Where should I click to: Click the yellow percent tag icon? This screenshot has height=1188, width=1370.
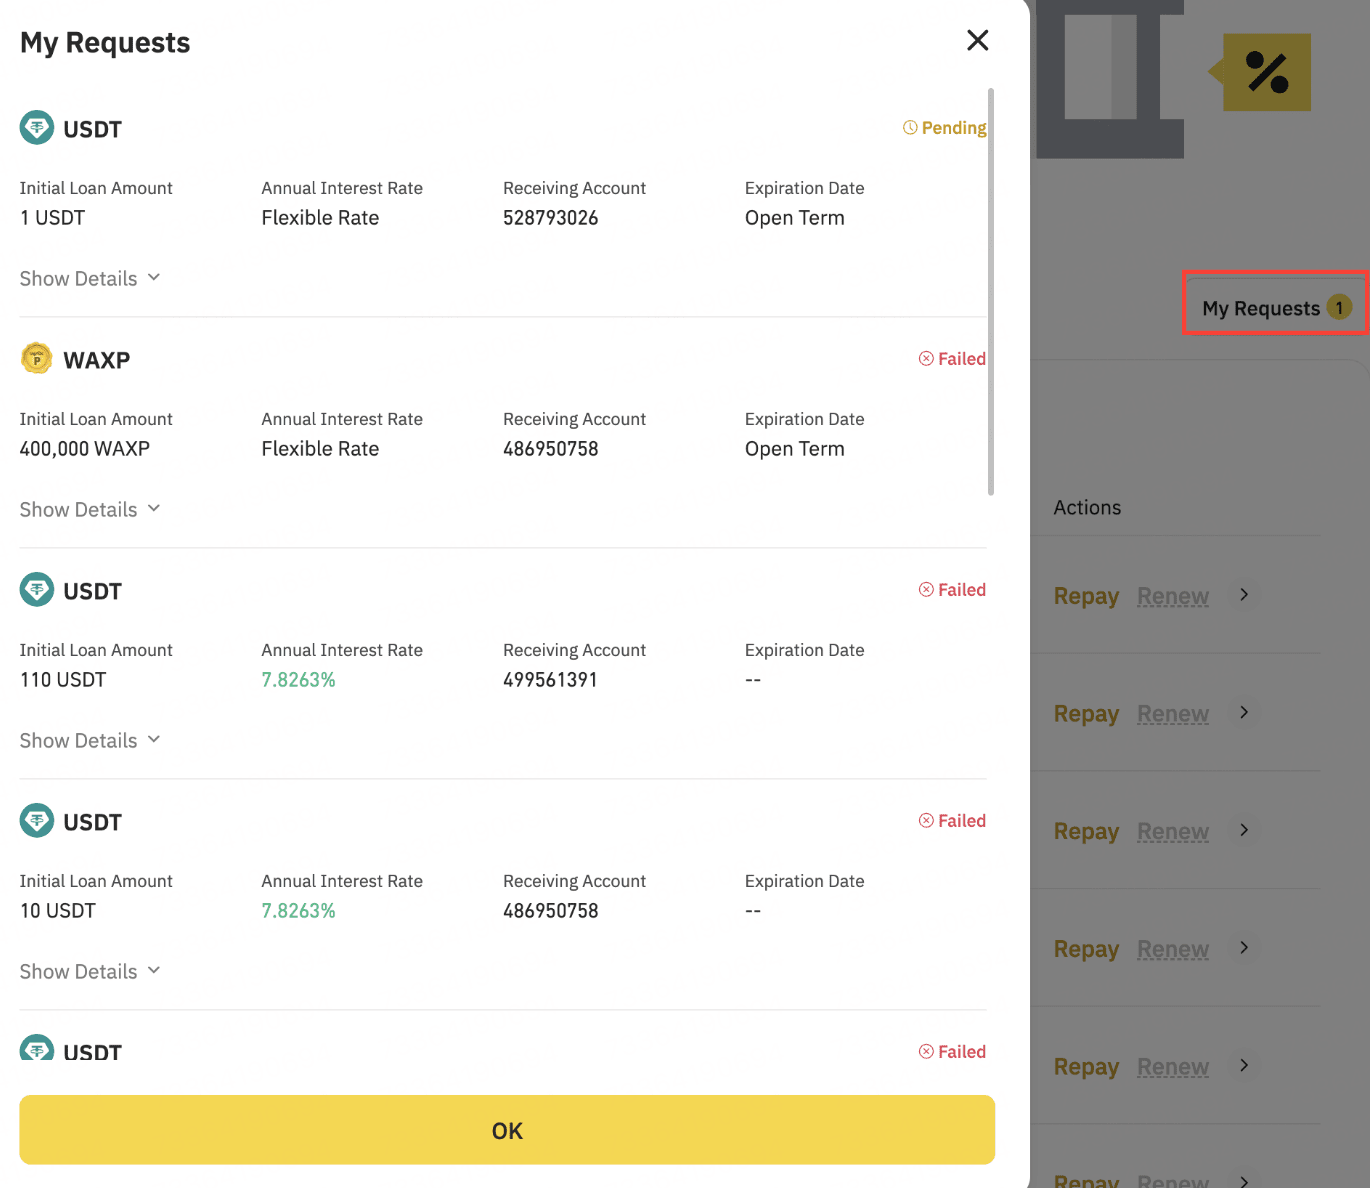tap(1266, 72)
